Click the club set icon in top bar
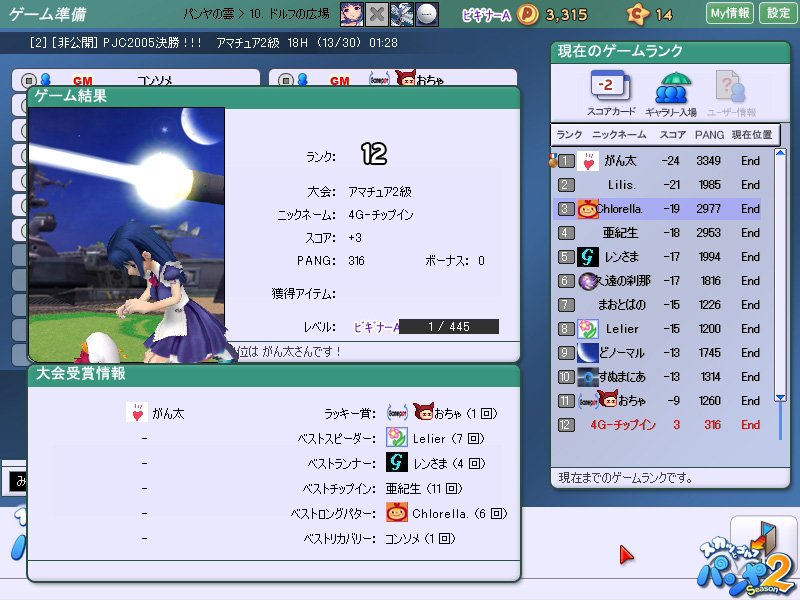 coord(402,14)
